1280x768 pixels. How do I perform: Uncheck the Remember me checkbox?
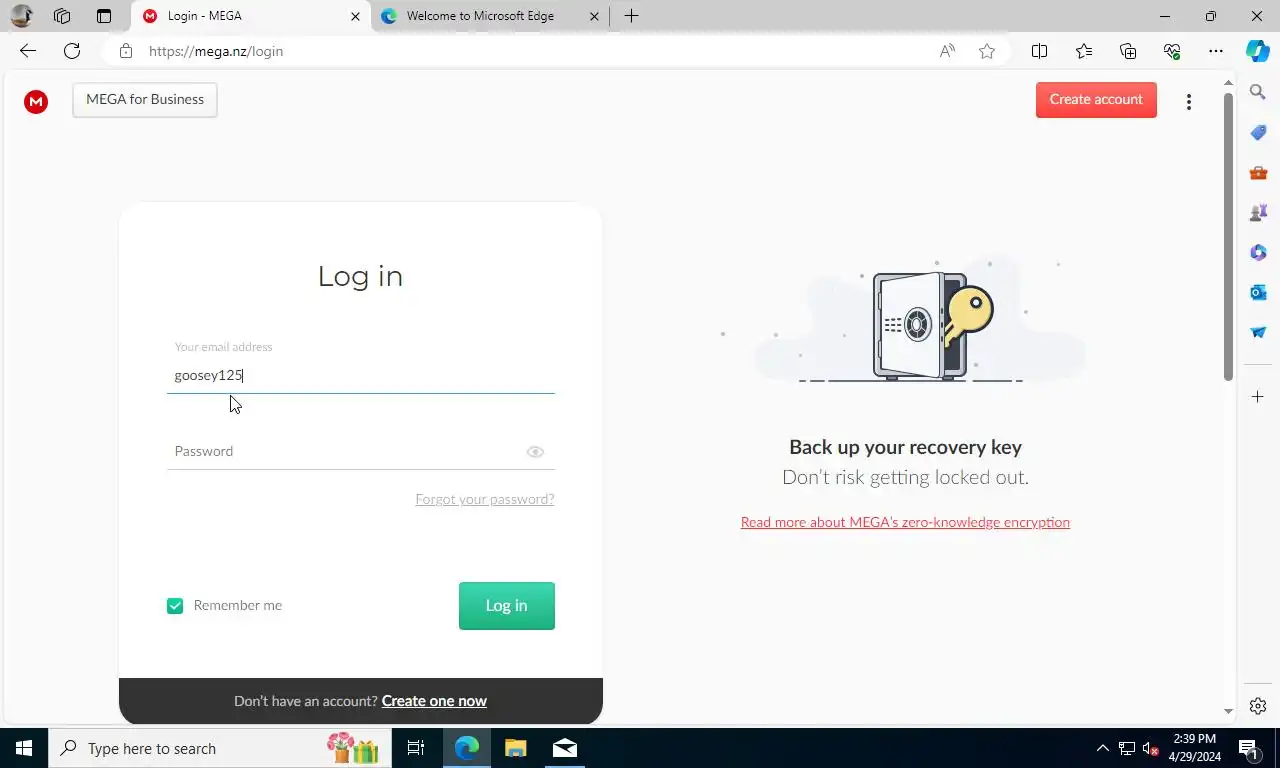click(175, 606)
